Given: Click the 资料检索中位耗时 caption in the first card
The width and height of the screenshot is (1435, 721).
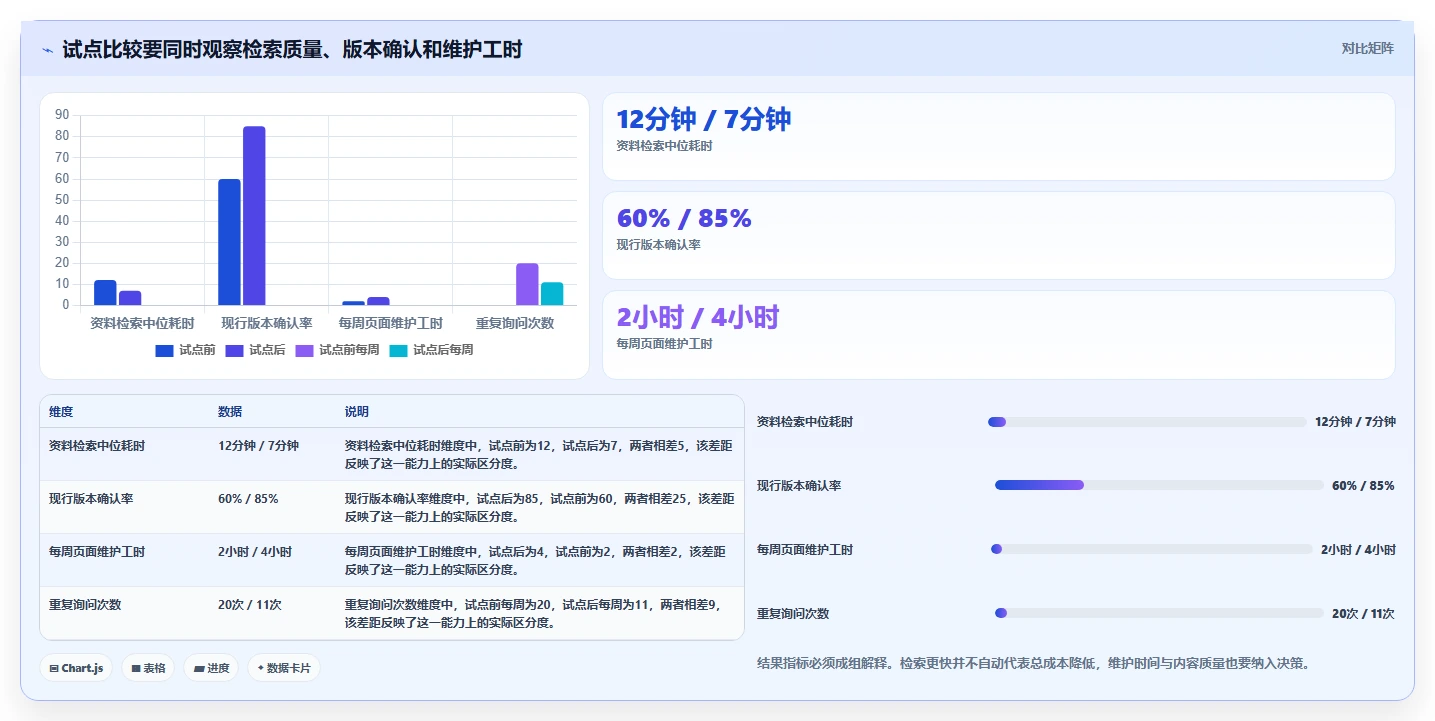Looking at the screenshot, I should tap(665, 145).
